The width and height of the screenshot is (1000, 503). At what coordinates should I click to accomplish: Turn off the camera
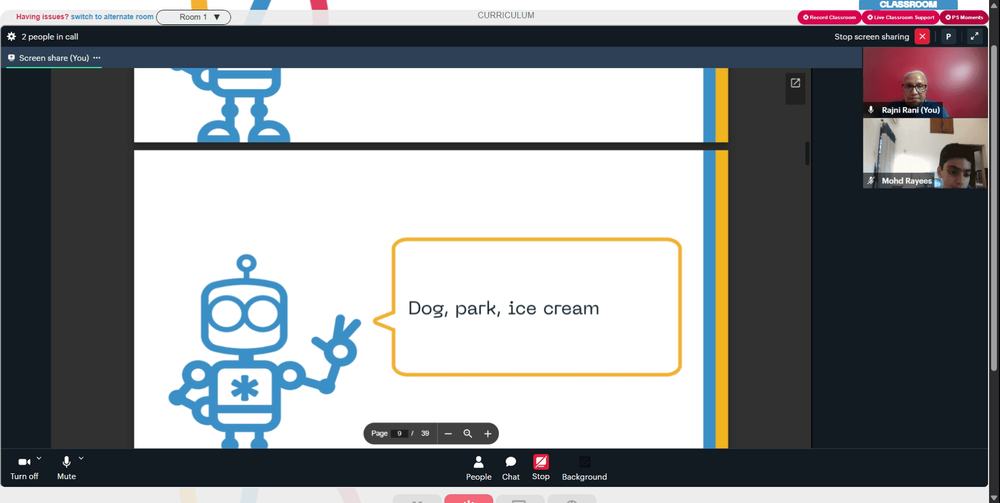click(24, 468)
